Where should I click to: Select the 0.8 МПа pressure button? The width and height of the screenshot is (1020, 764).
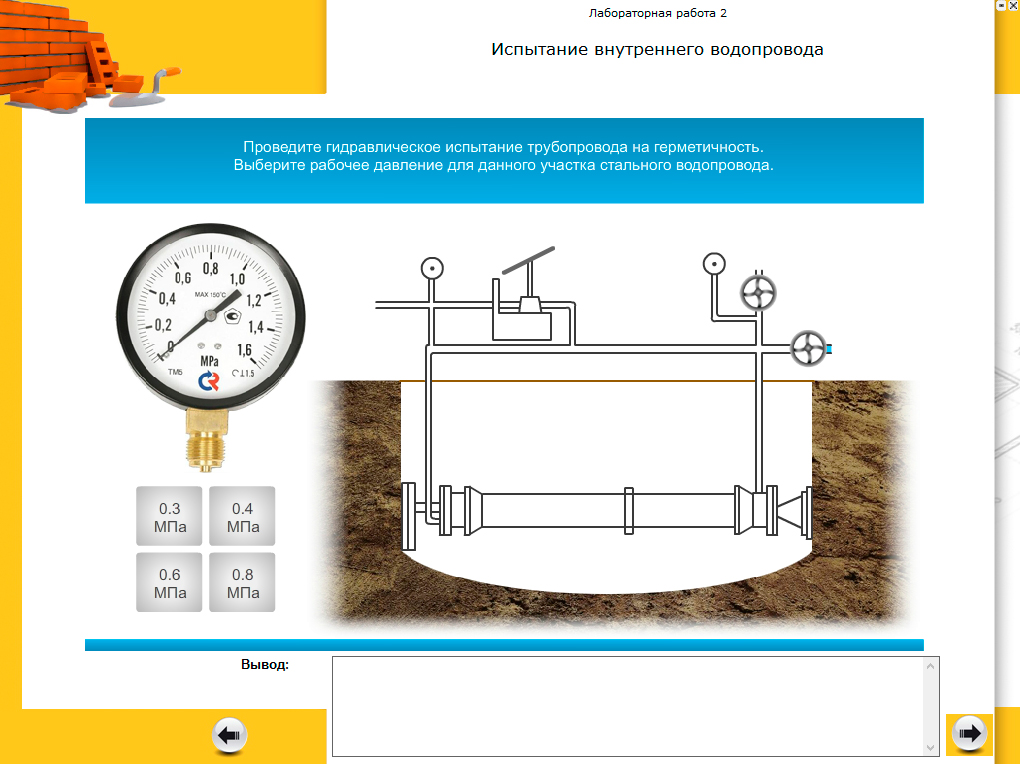(242, 583)
